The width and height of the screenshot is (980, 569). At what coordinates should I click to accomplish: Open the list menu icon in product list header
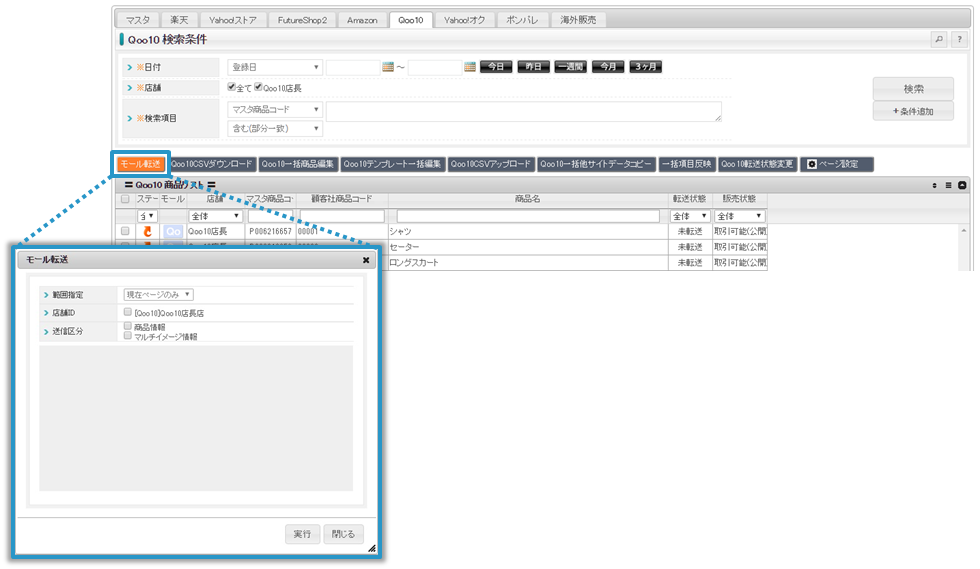(948, 185)
